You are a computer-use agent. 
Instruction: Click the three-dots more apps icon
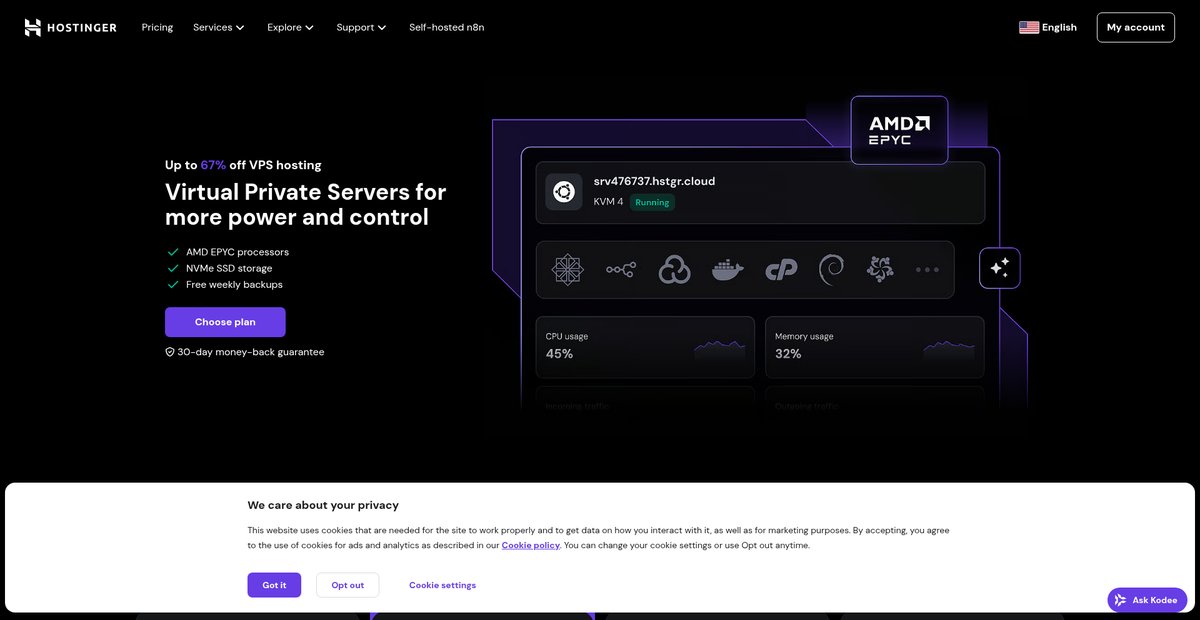click(927, 270)
